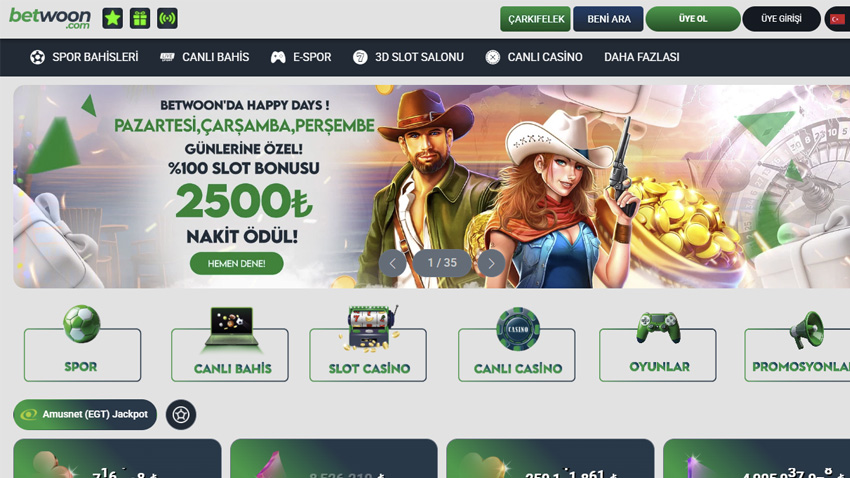Click the HEMEN DENE! banner button
This screenshot has width=850, height=478.
236,263
